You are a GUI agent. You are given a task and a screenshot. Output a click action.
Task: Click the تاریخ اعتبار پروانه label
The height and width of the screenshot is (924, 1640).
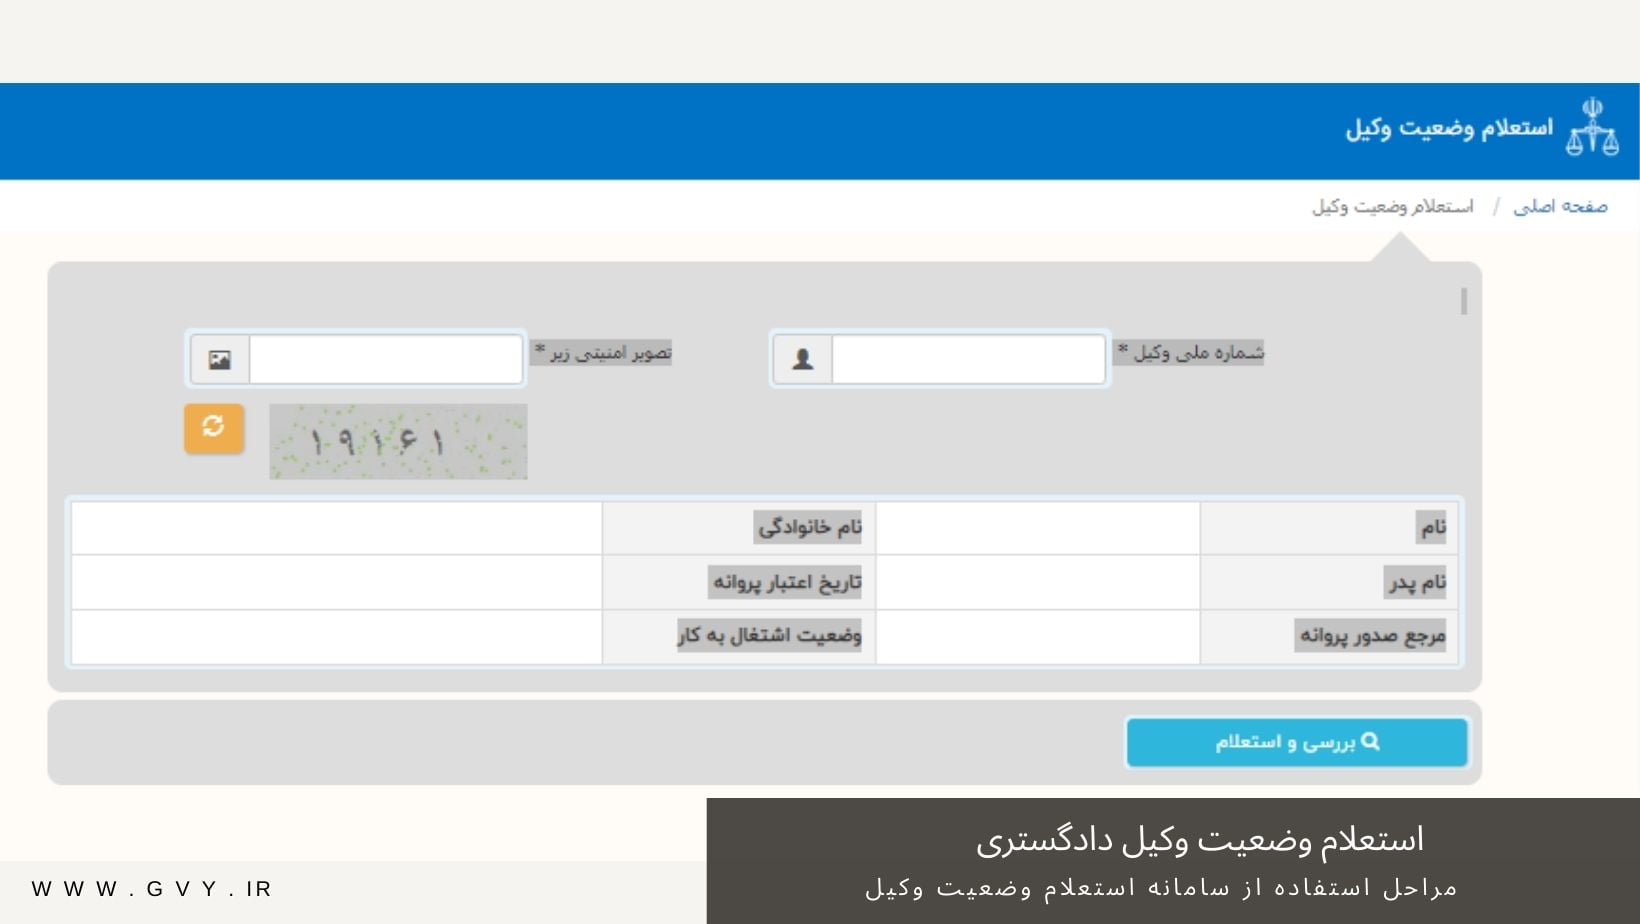[785, 582]
